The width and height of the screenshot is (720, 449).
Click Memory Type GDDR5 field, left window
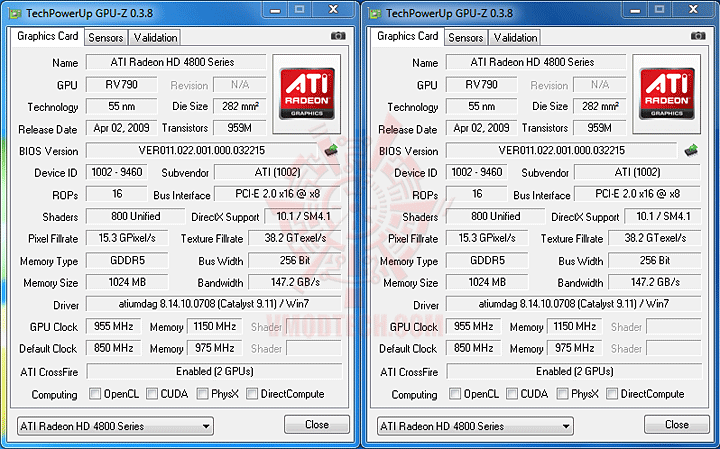[x=127, y=260]
